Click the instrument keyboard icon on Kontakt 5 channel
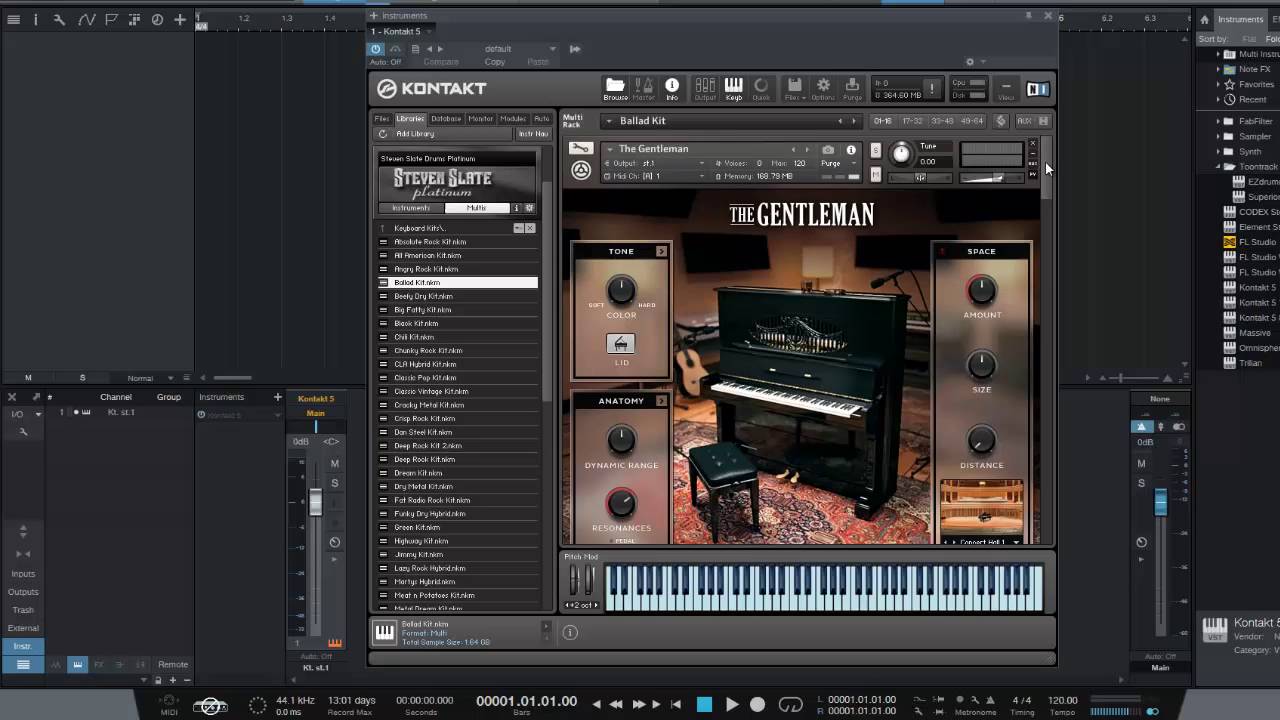 tap(335, 643)
